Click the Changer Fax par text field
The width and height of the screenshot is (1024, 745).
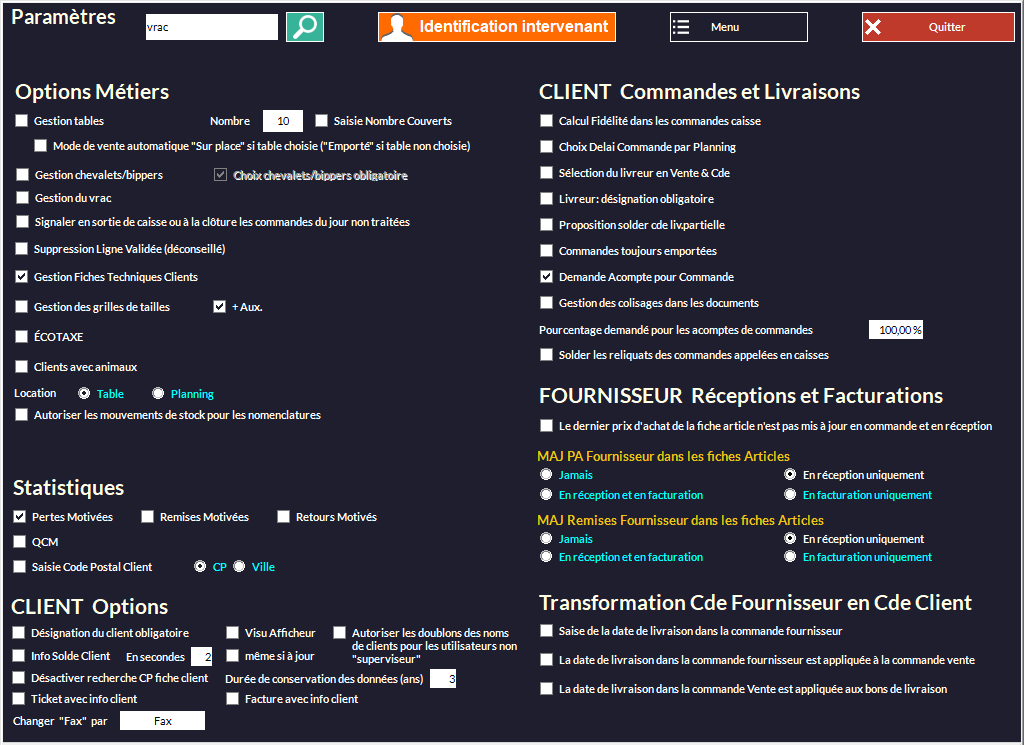coord(162,721)
